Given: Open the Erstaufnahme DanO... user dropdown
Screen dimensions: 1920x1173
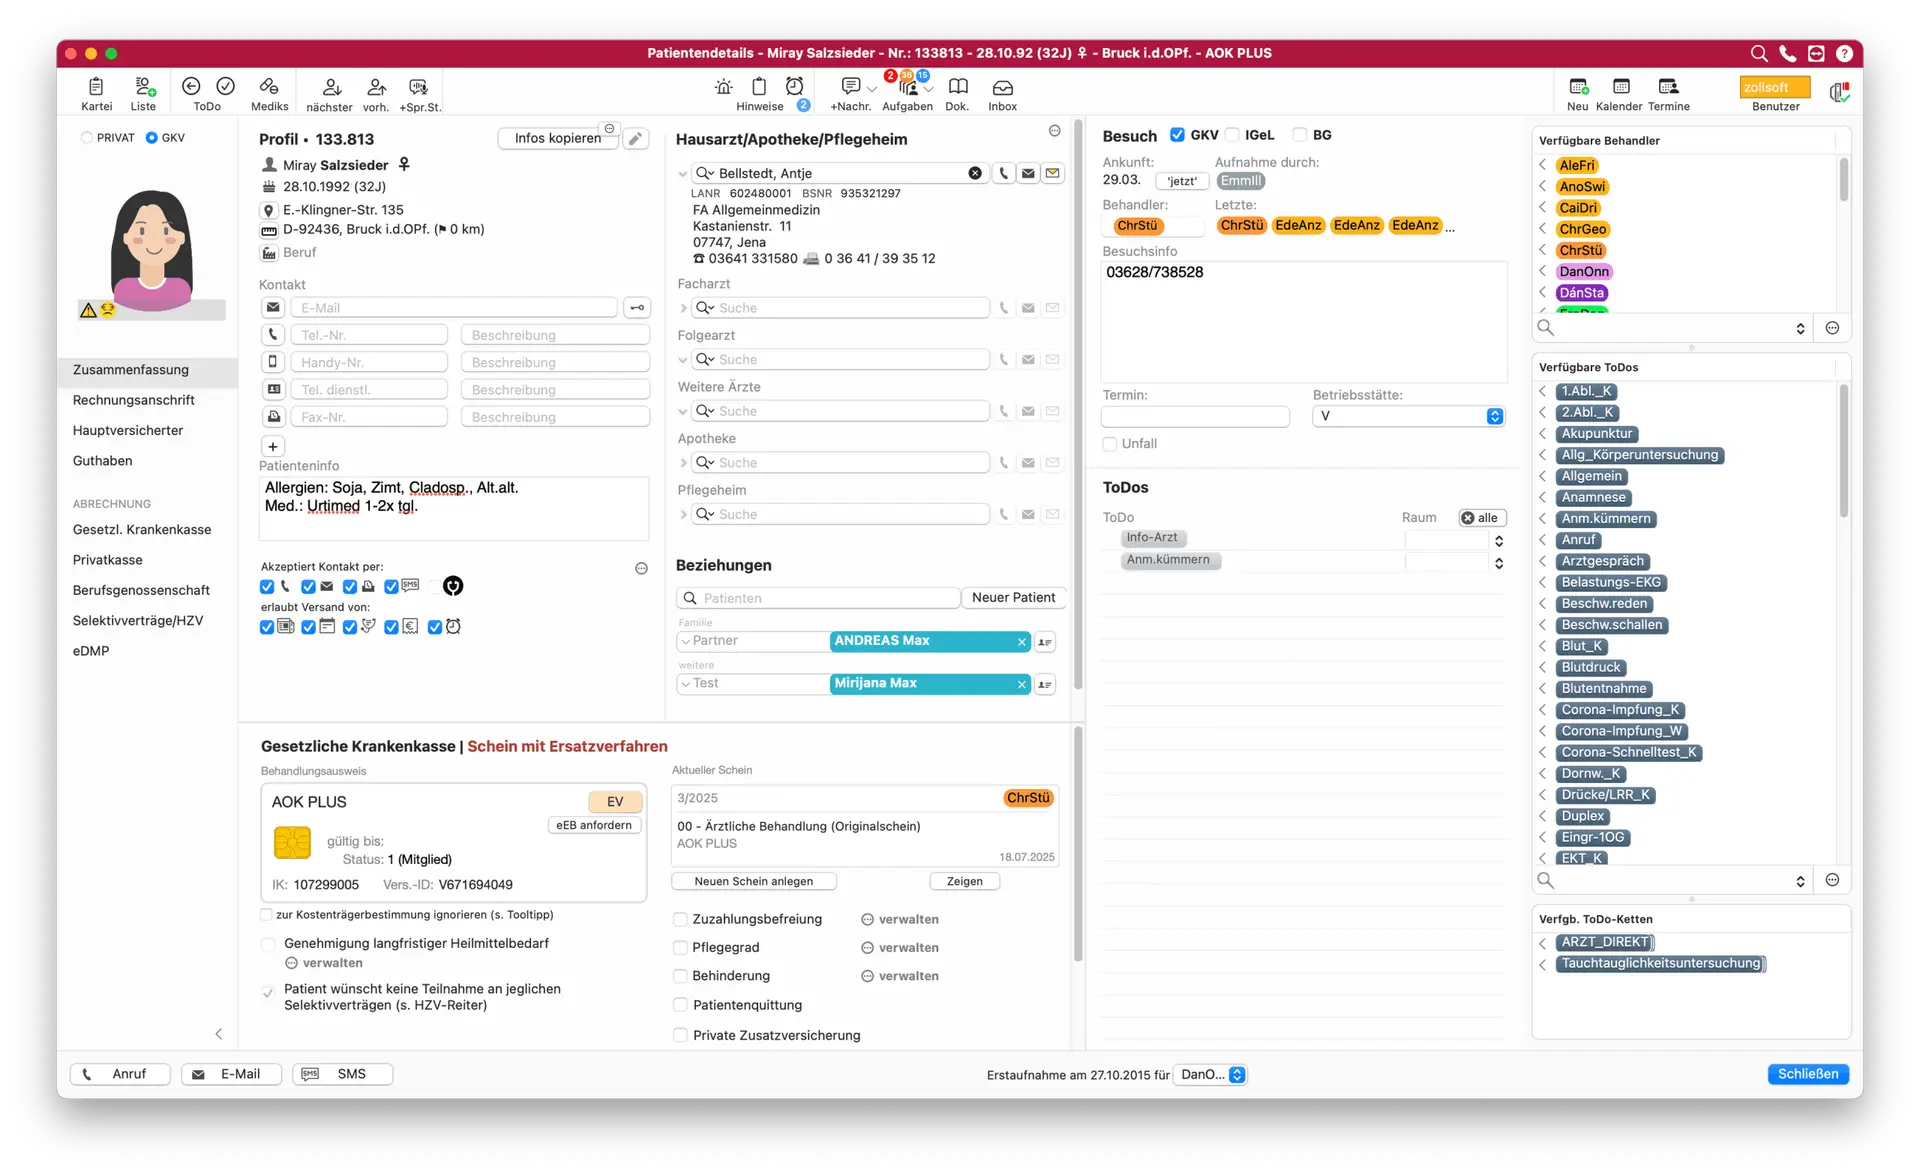Looking at the screenshot, I should pos(1210,1074).
